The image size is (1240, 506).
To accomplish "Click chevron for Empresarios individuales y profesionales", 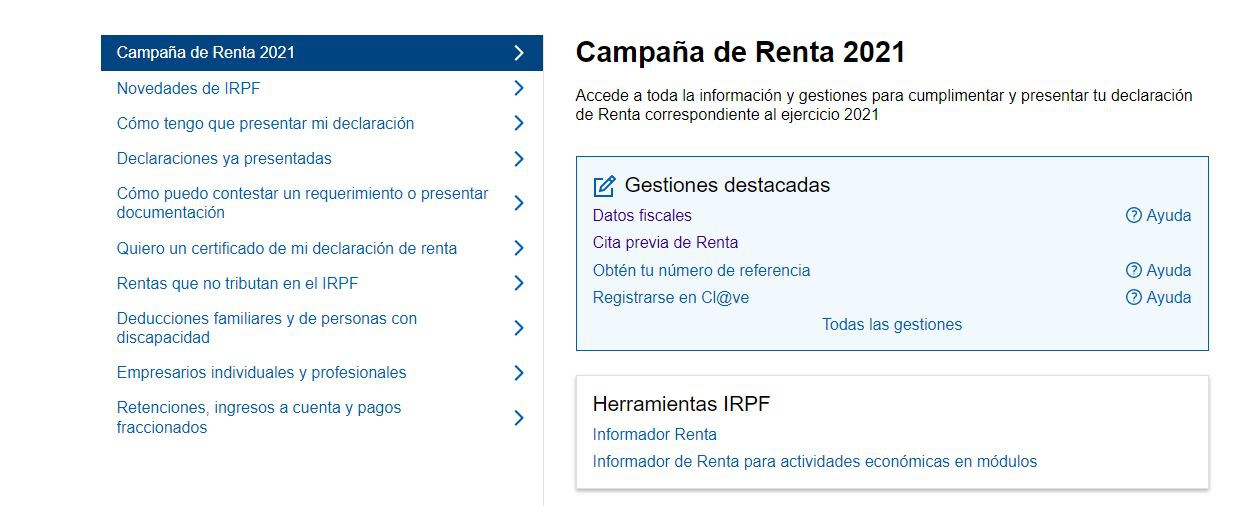I will click(518, 373).
